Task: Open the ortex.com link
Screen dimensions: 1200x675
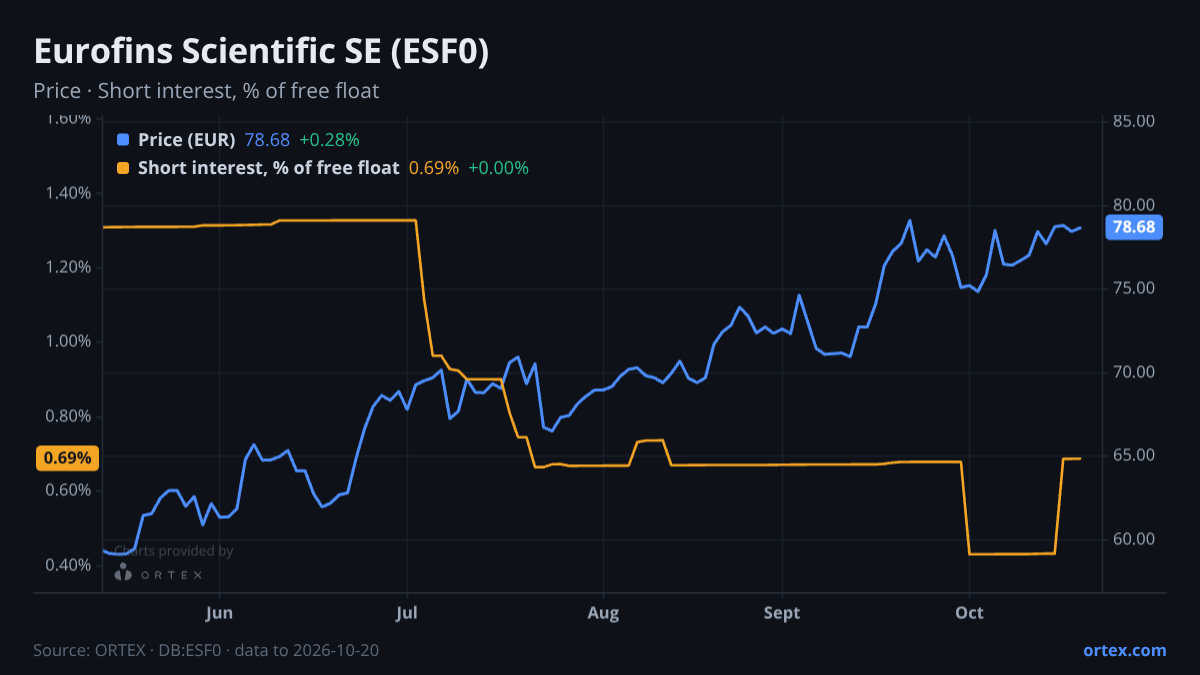Action: tap(1125, 650)
